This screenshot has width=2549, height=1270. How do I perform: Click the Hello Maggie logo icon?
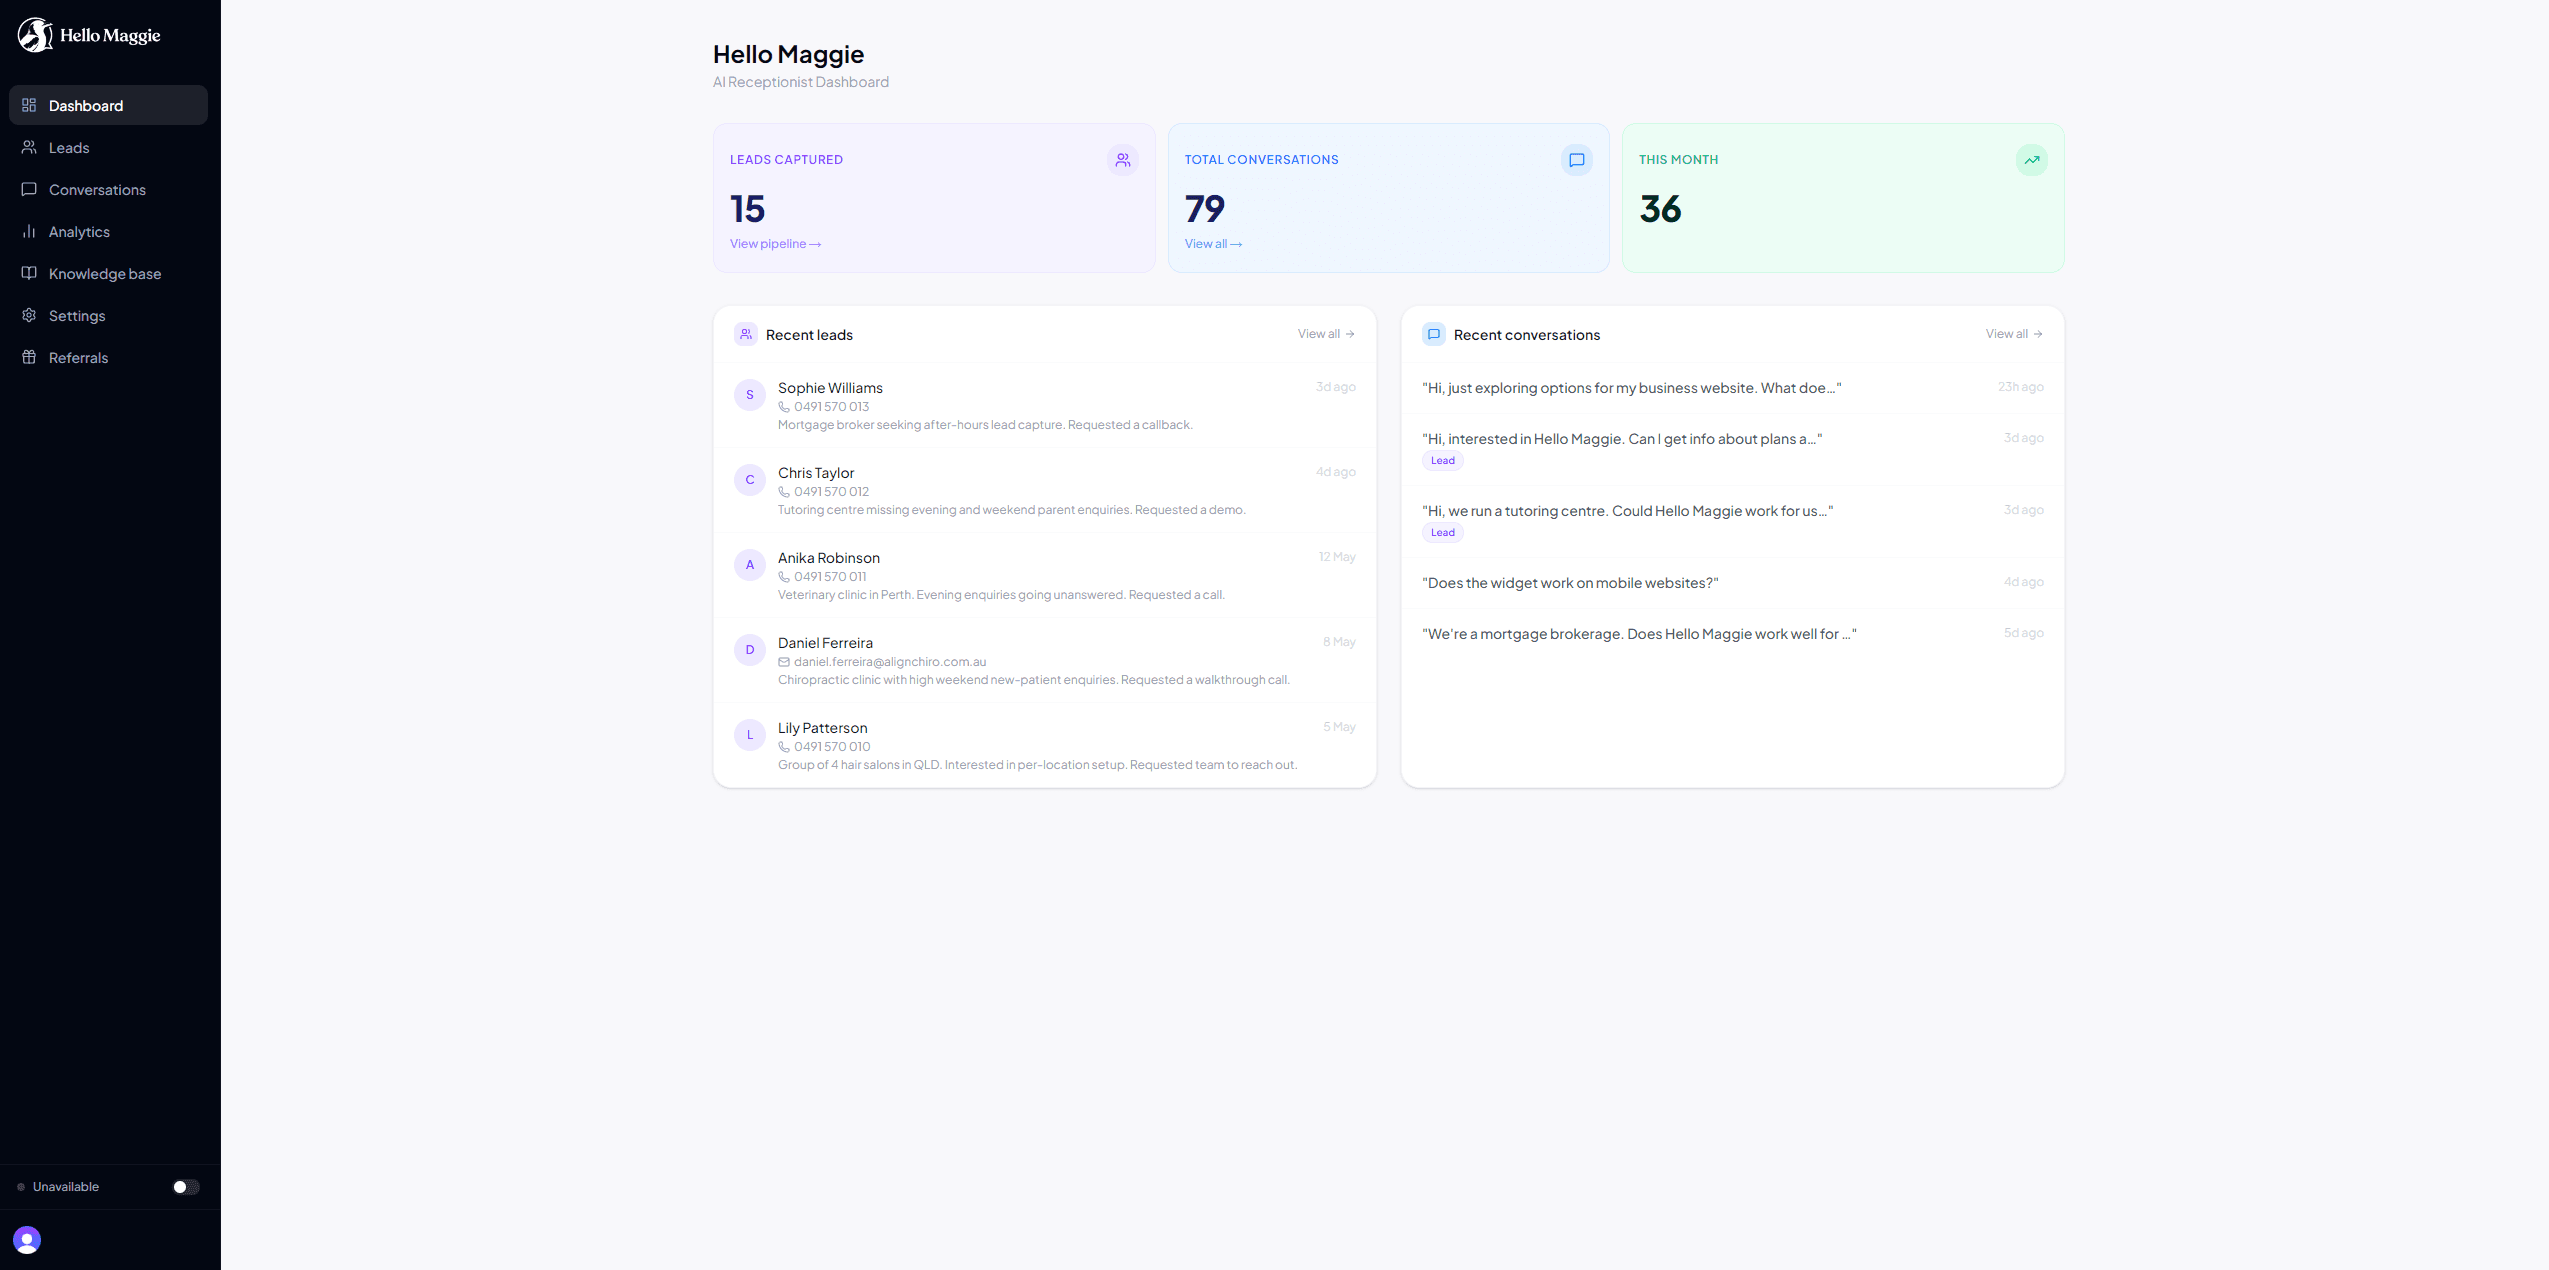point(35,35)
